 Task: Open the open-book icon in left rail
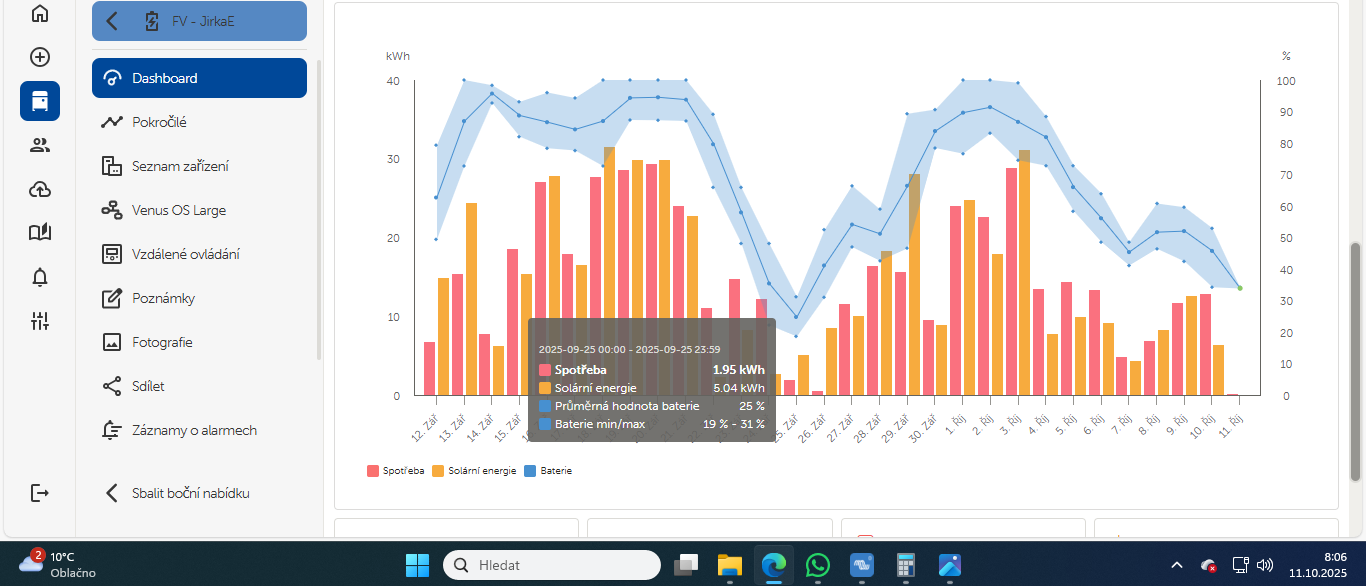point(40,233)
